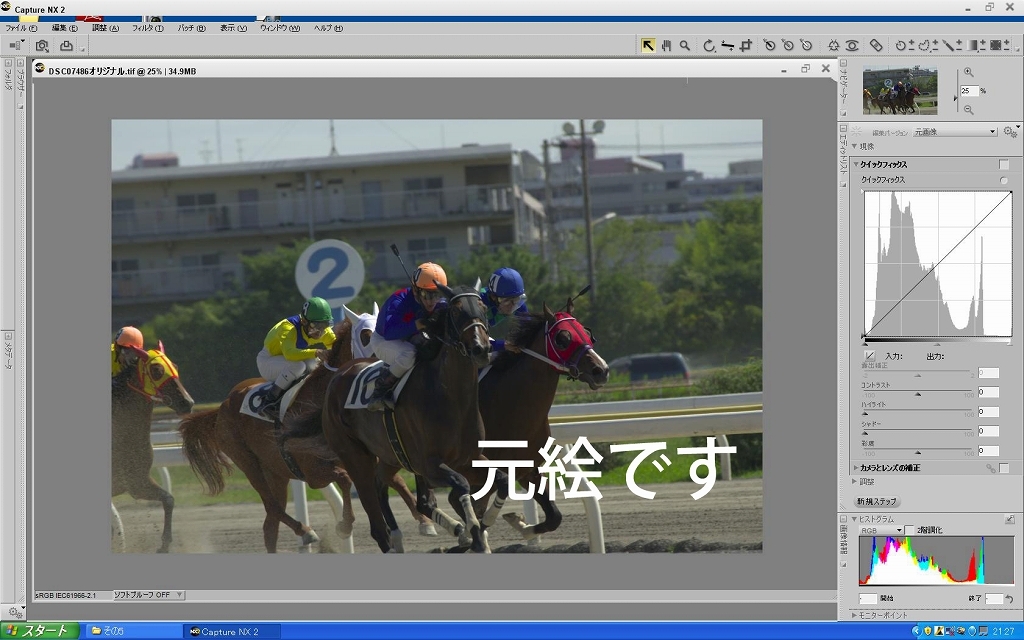
Task: Open the バッチ menu
Action: point(191,28)
